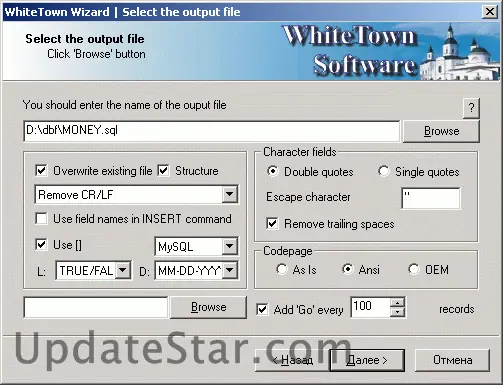
Task: Increase the records count spinner
Action: point(397,302)
